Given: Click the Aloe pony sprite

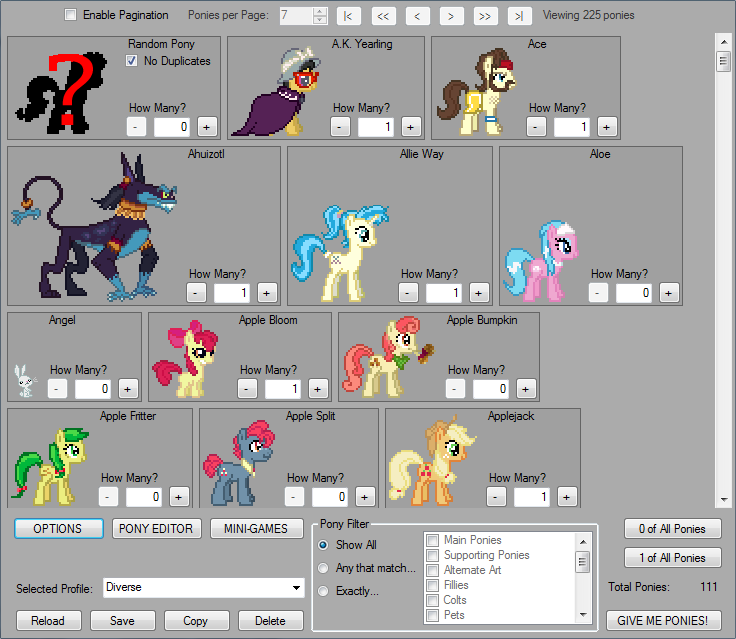Looking at the screenshot, I should [540, 261].
